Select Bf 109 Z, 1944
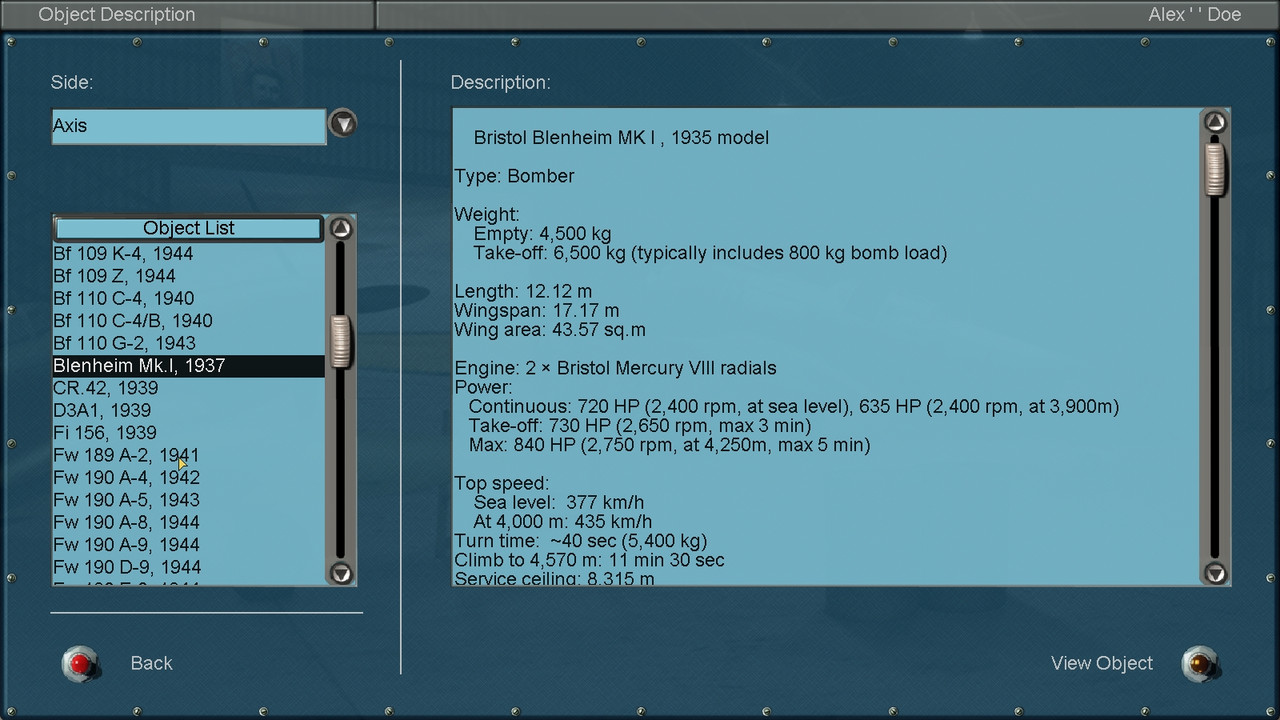 tap(189, 276)
